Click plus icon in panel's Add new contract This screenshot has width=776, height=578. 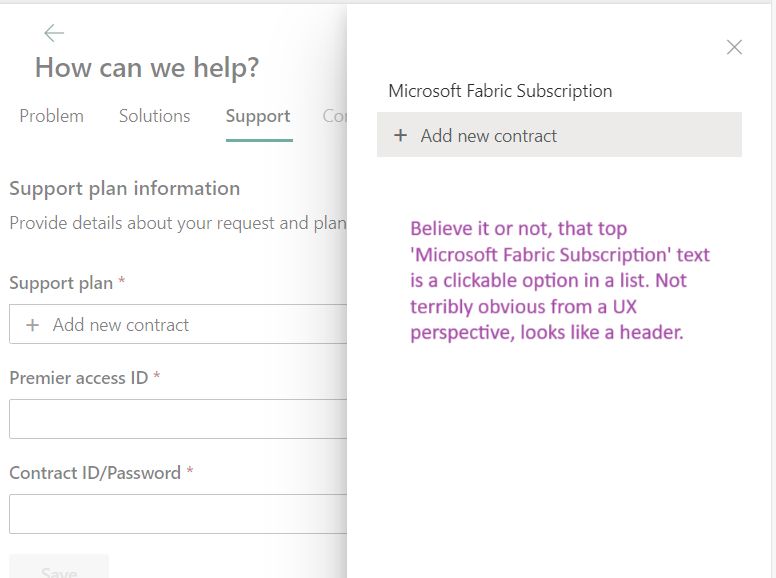click(x=400, y=135)
